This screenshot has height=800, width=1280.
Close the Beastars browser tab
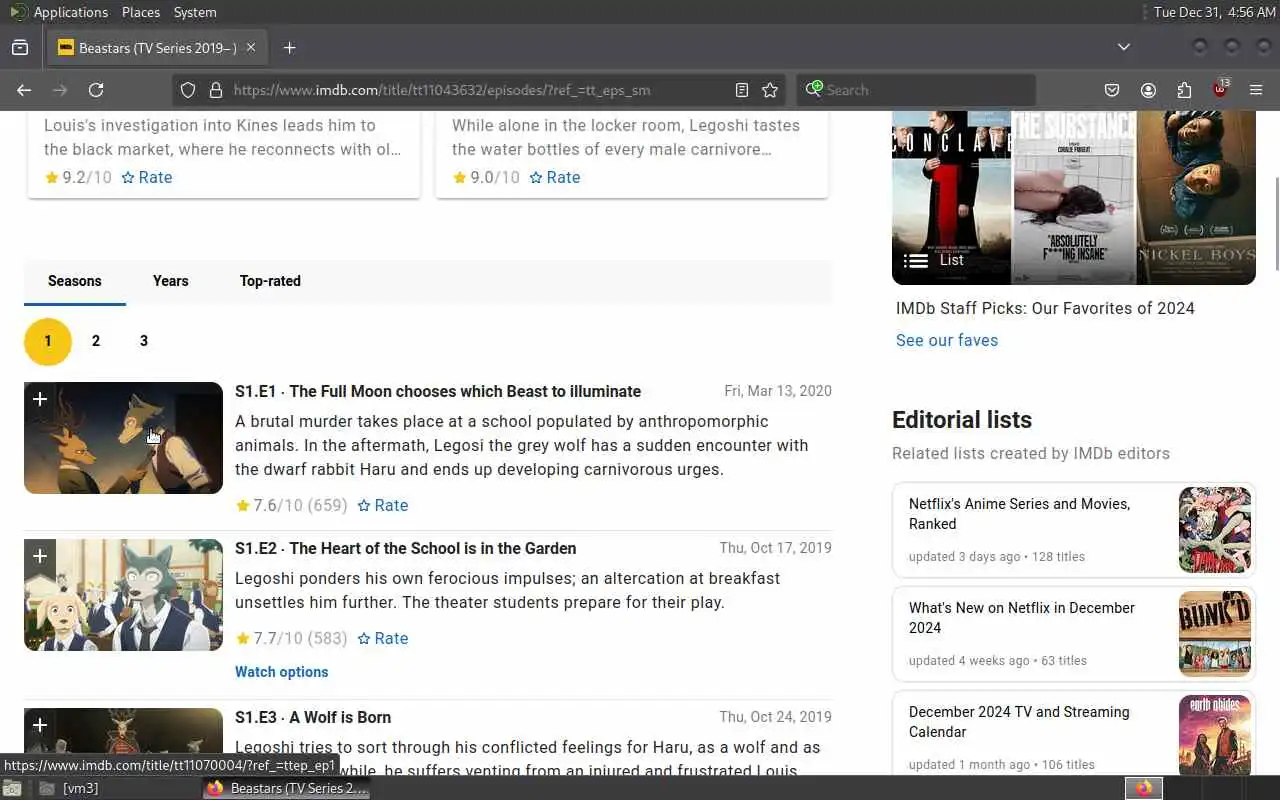251,47
